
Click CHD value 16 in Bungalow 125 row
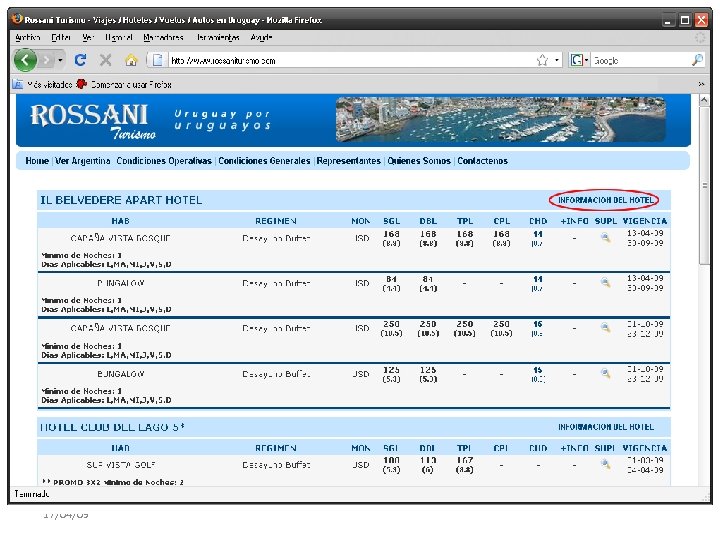[538, 370]
